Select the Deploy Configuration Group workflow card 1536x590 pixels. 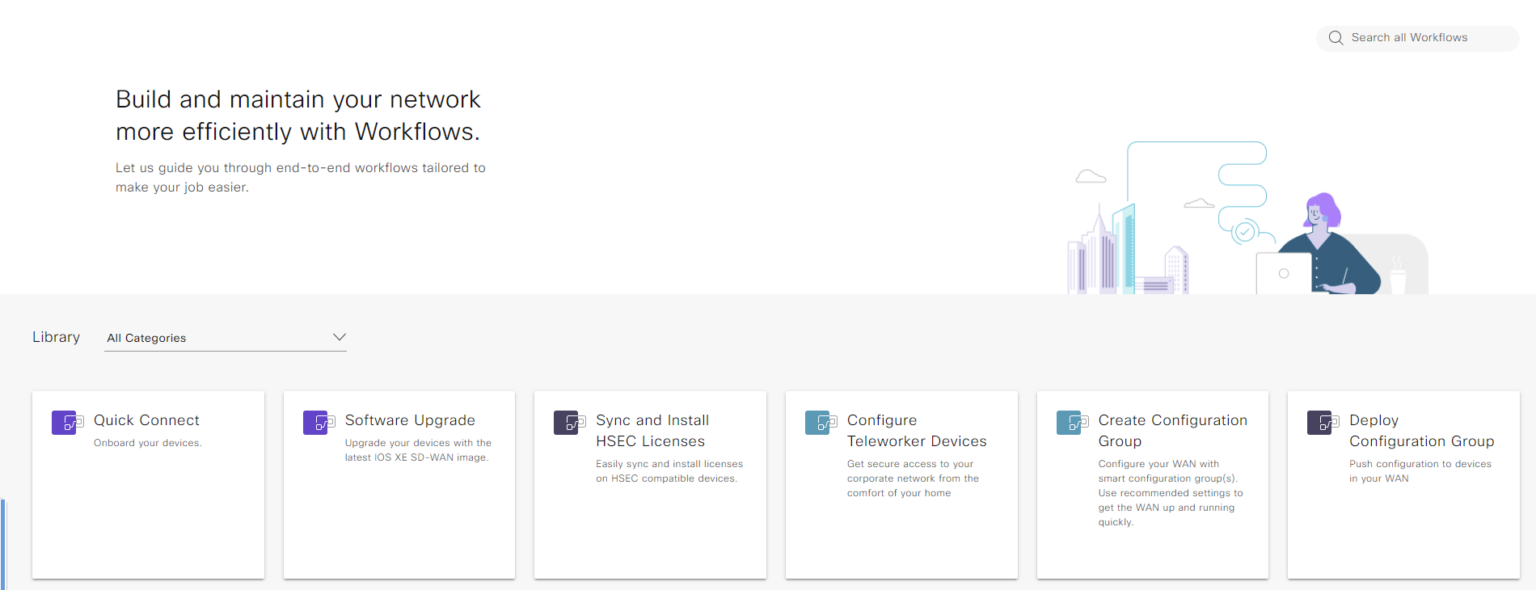(x=1403, y=484)
